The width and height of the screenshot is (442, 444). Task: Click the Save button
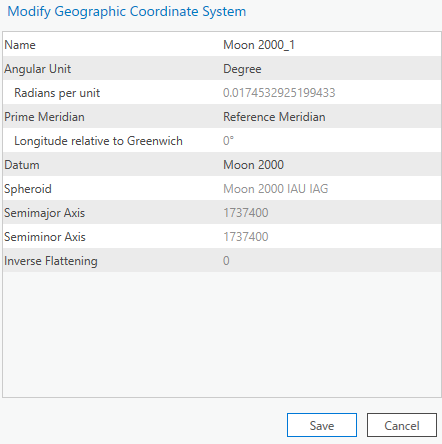coord(322,425)
